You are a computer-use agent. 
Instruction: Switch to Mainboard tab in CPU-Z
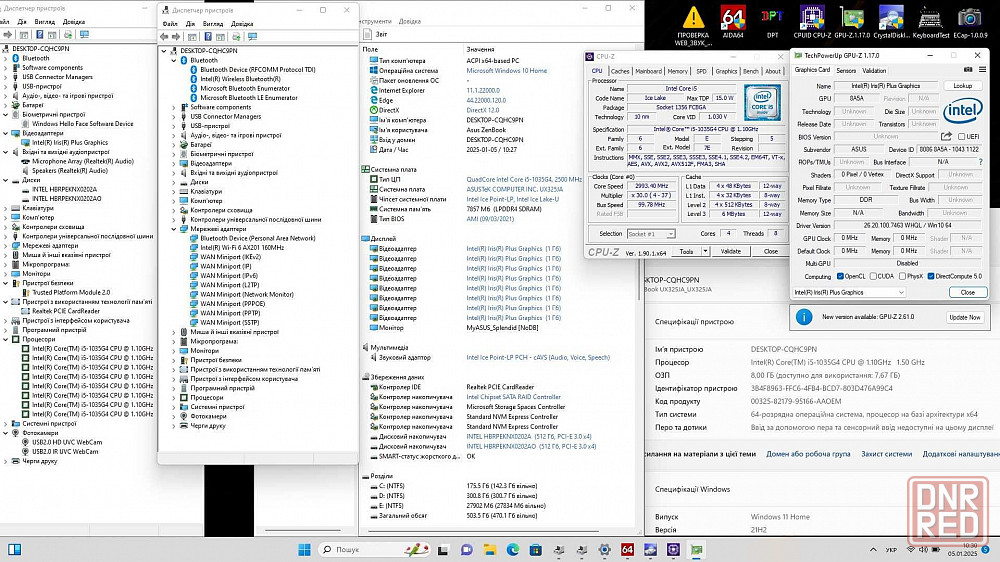[x=648, y=71]
